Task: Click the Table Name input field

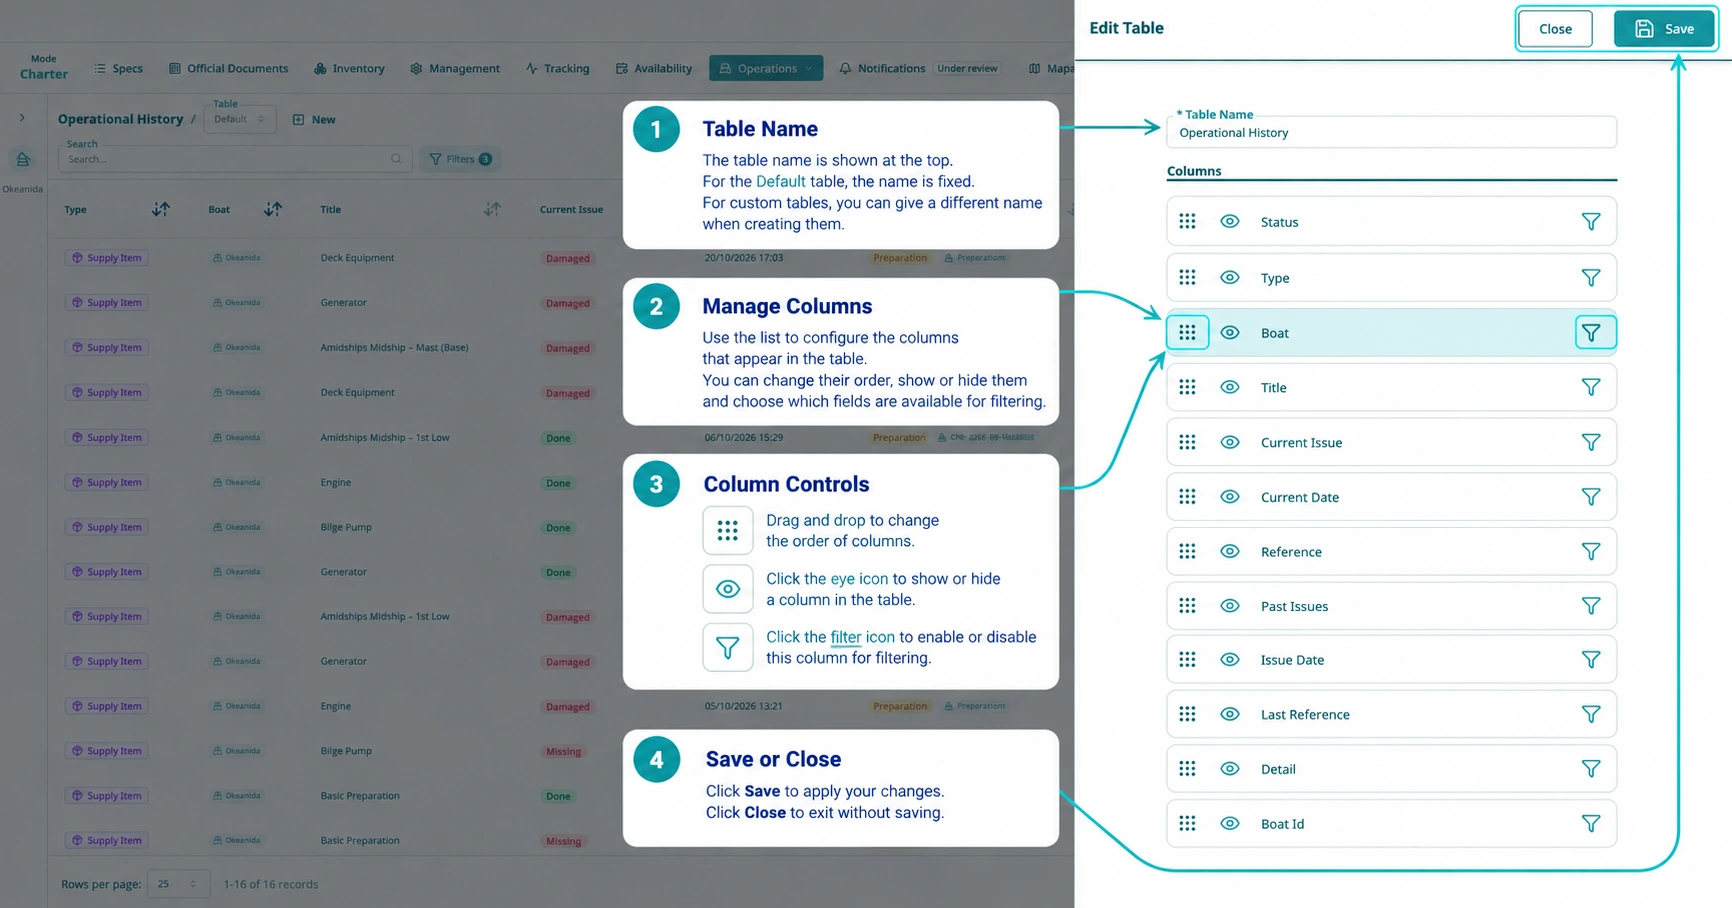Action: coord(1391,132)
